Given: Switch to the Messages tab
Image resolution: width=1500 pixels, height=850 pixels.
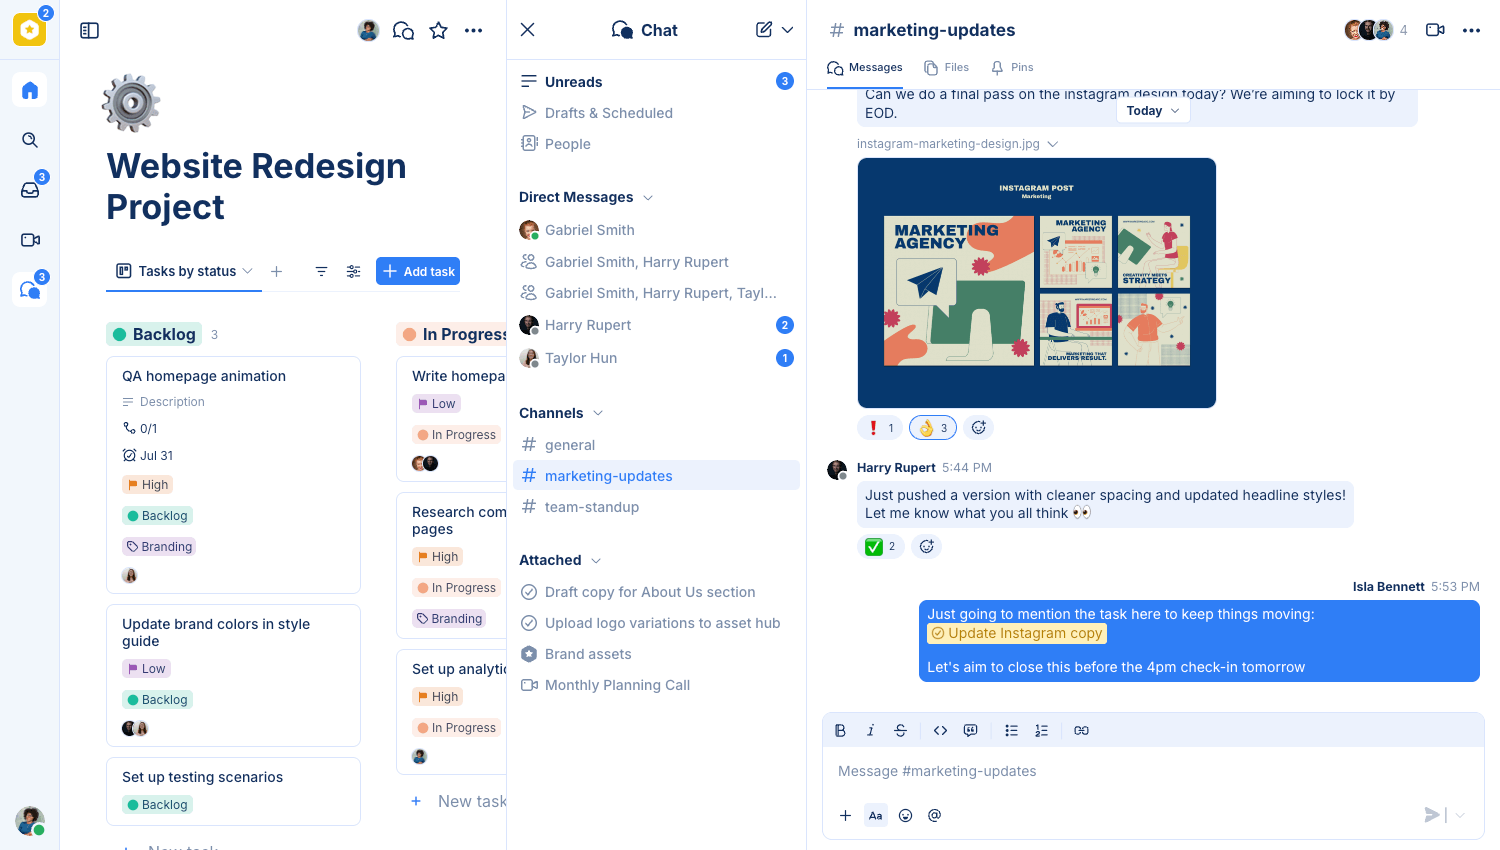Looking at the screenshot, I should [x=865, y=68].
